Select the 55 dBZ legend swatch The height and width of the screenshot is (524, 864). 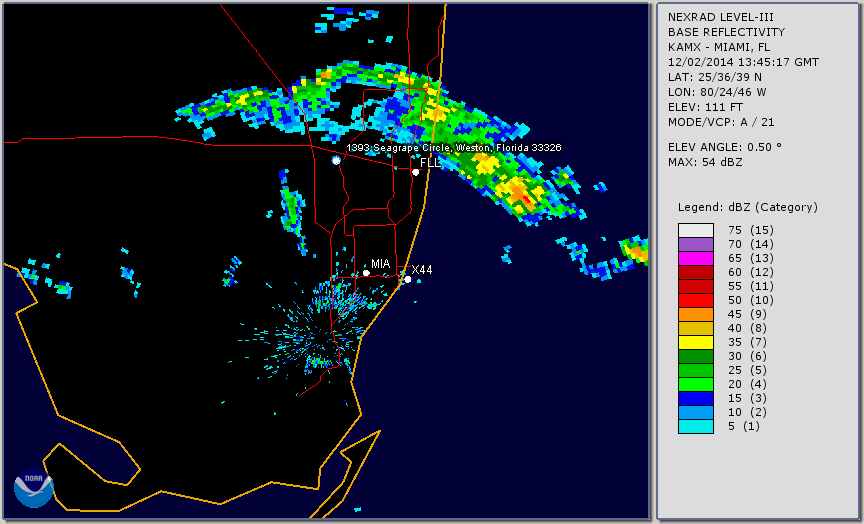(696, 287)
